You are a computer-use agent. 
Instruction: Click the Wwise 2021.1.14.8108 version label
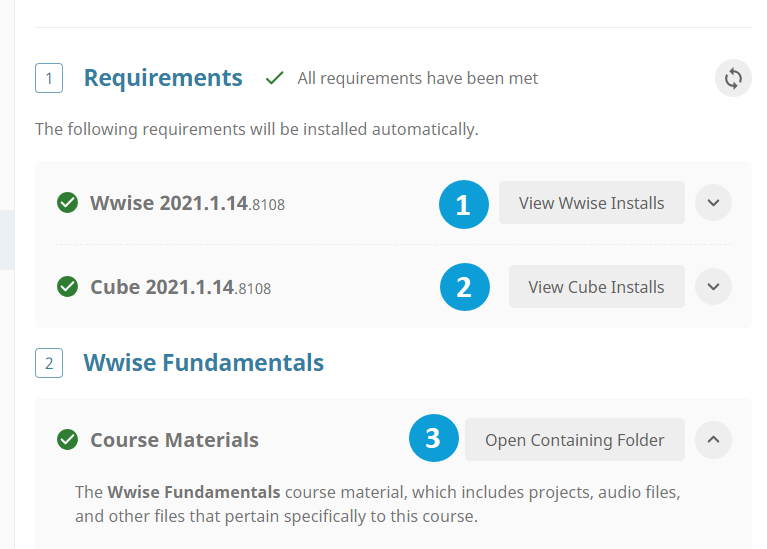[x=187, y=203]
